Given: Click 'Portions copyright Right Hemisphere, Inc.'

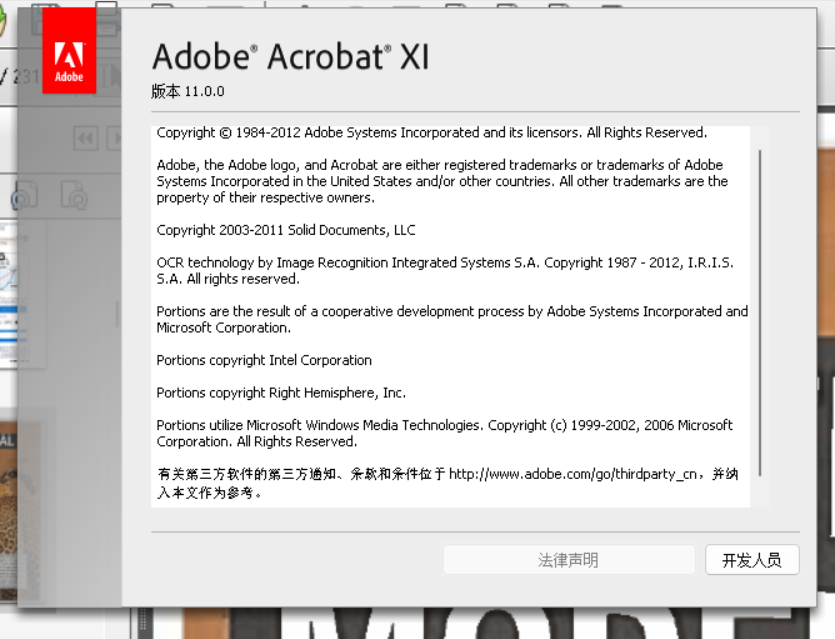Looking at the screenshot, I should [x=281, y=393].
